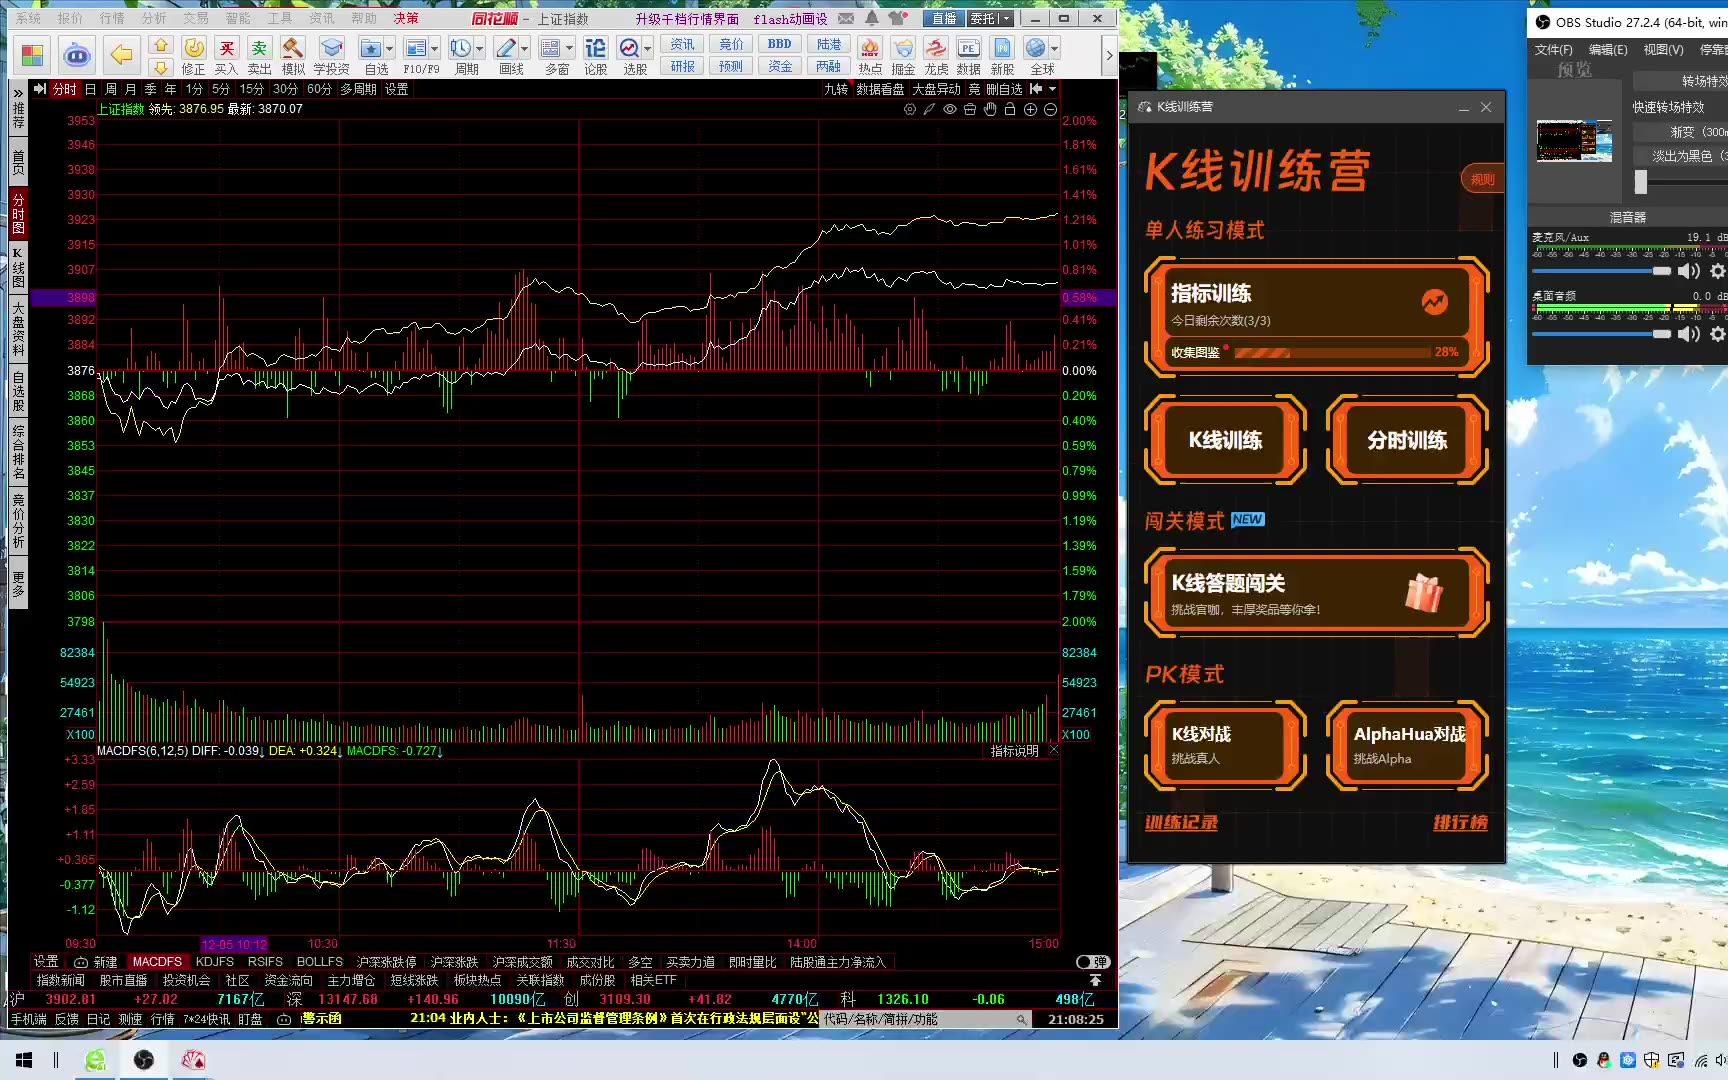Open the robot assistant icon in toolbar
The width and height of the screenshot is (1728, 1080).
tap(77, 55)
